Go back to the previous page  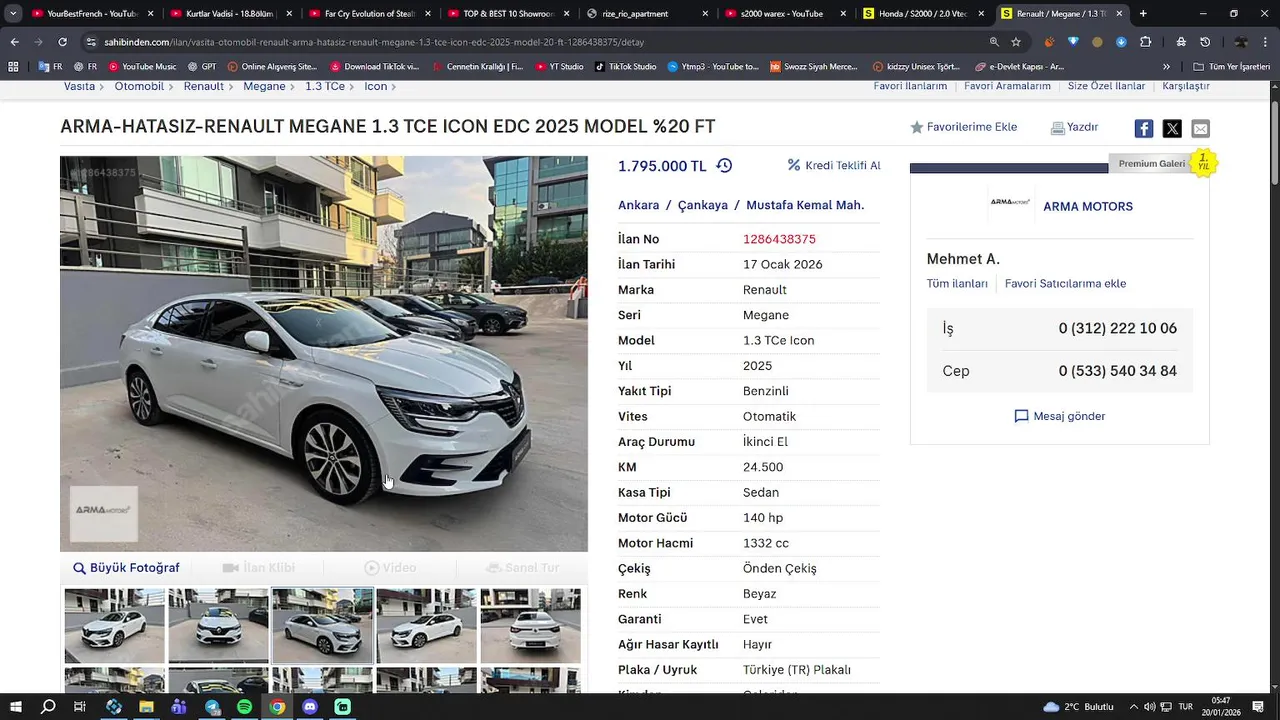pyautogui.click(x=15, y=42)
